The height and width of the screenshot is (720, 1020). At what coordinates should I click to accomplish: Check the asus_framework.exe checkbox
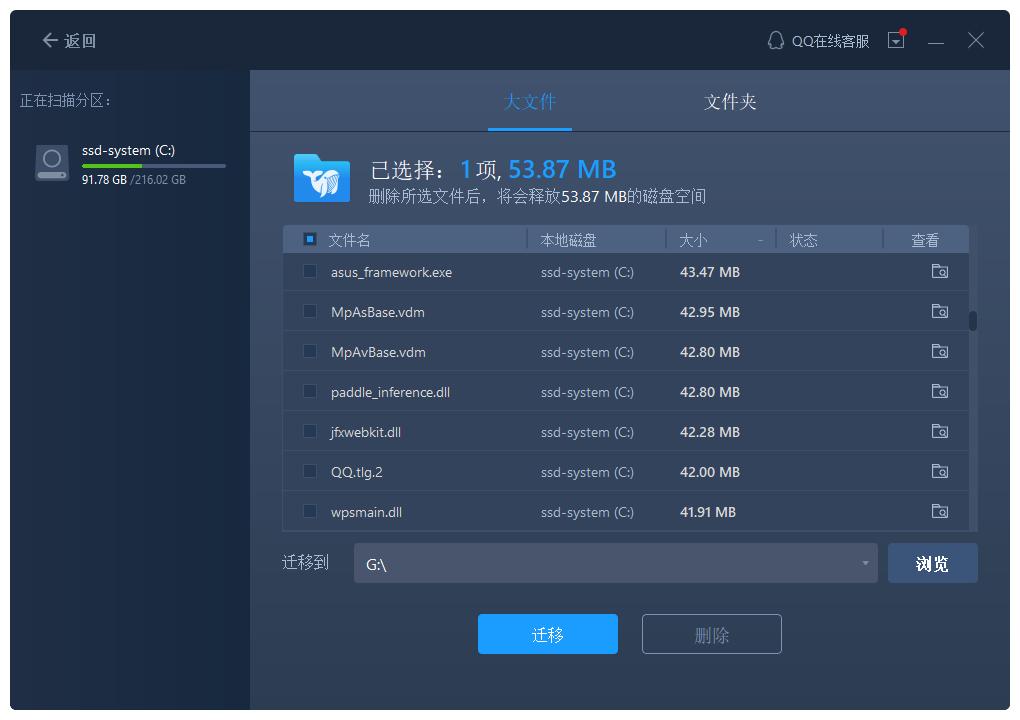(x=310, y=272)
